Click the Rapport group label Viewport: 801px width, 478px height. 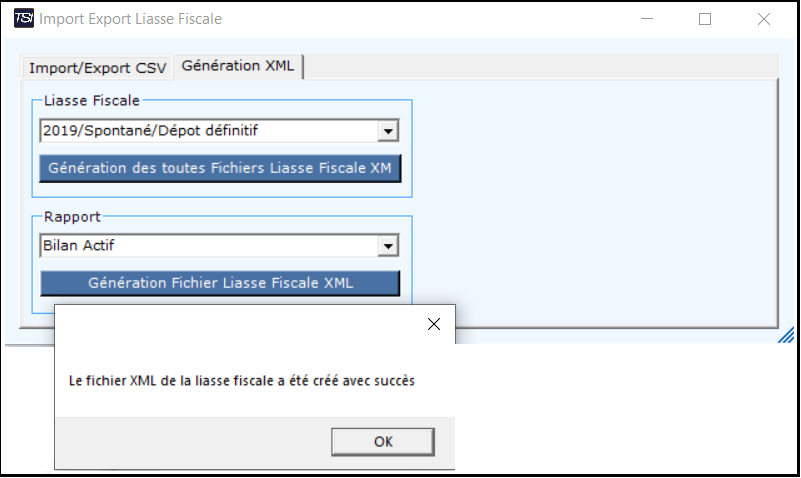(x=72, y=217)
